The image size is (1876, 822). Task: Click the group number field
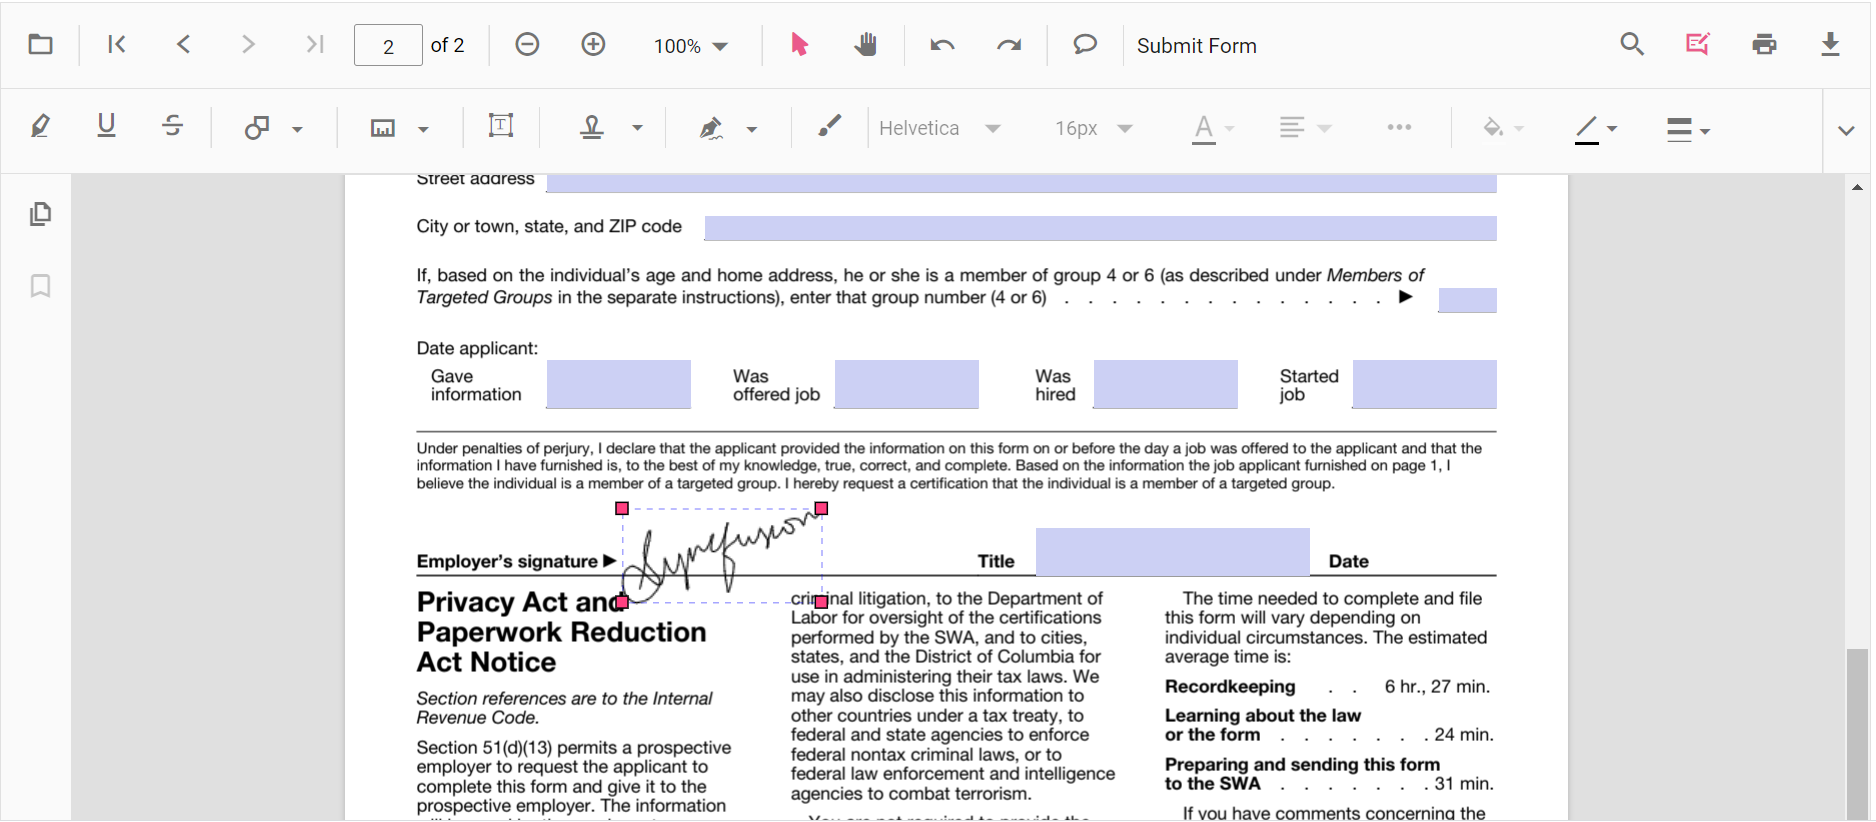tap(1467, 300)
